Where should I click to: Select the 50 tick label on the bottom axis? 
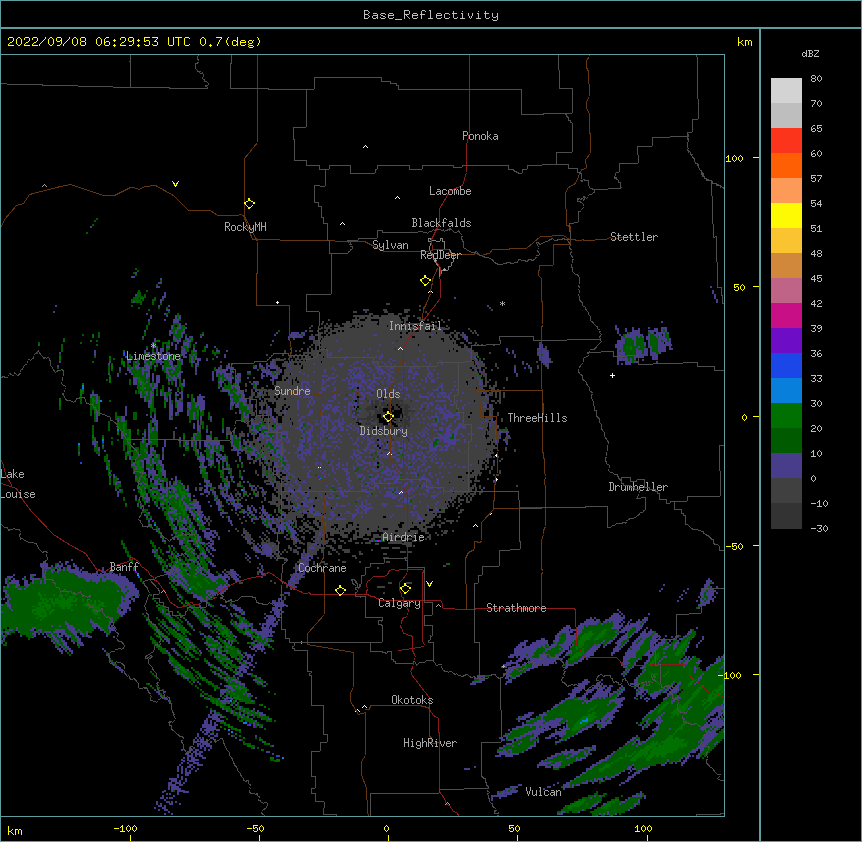click(x=514, y=828)
